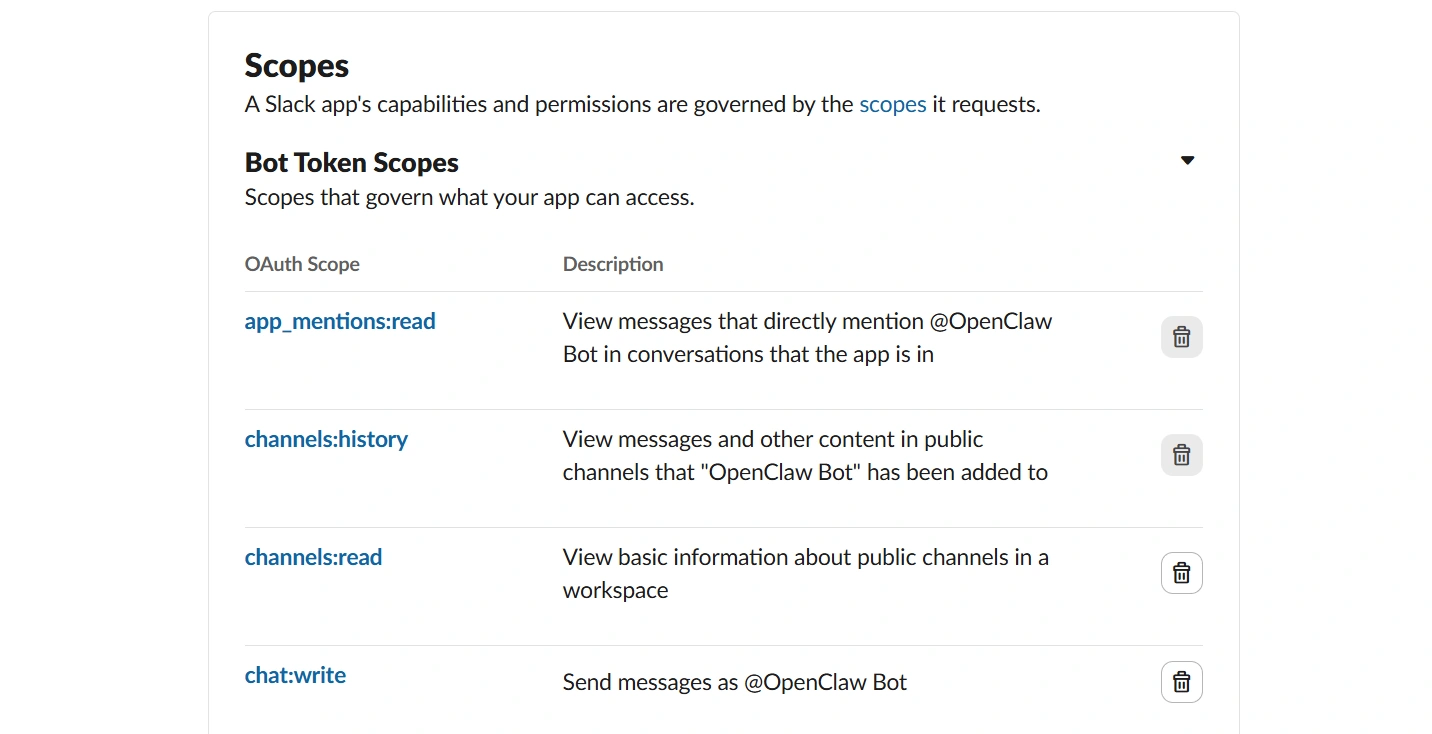Click the 'View messages that directly mention' description
1432x734 pixels.
pyautogui.click(x=808, y=337)
